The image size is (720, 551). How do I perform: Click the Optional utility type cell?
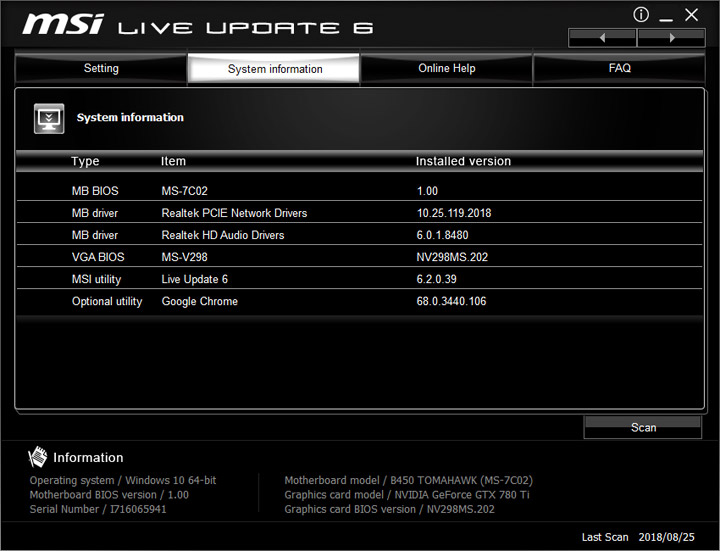click(x=107, y=301)
